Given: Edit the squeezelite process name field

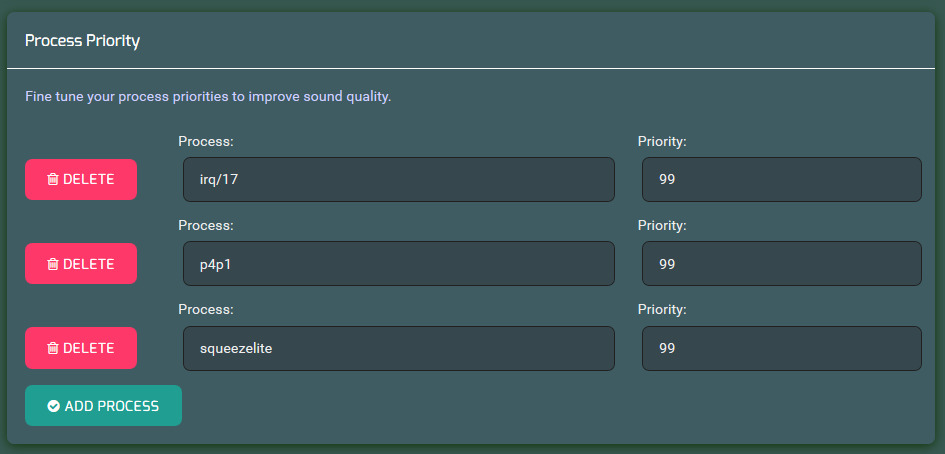Looking at the screenshot, I should (399, 348).
